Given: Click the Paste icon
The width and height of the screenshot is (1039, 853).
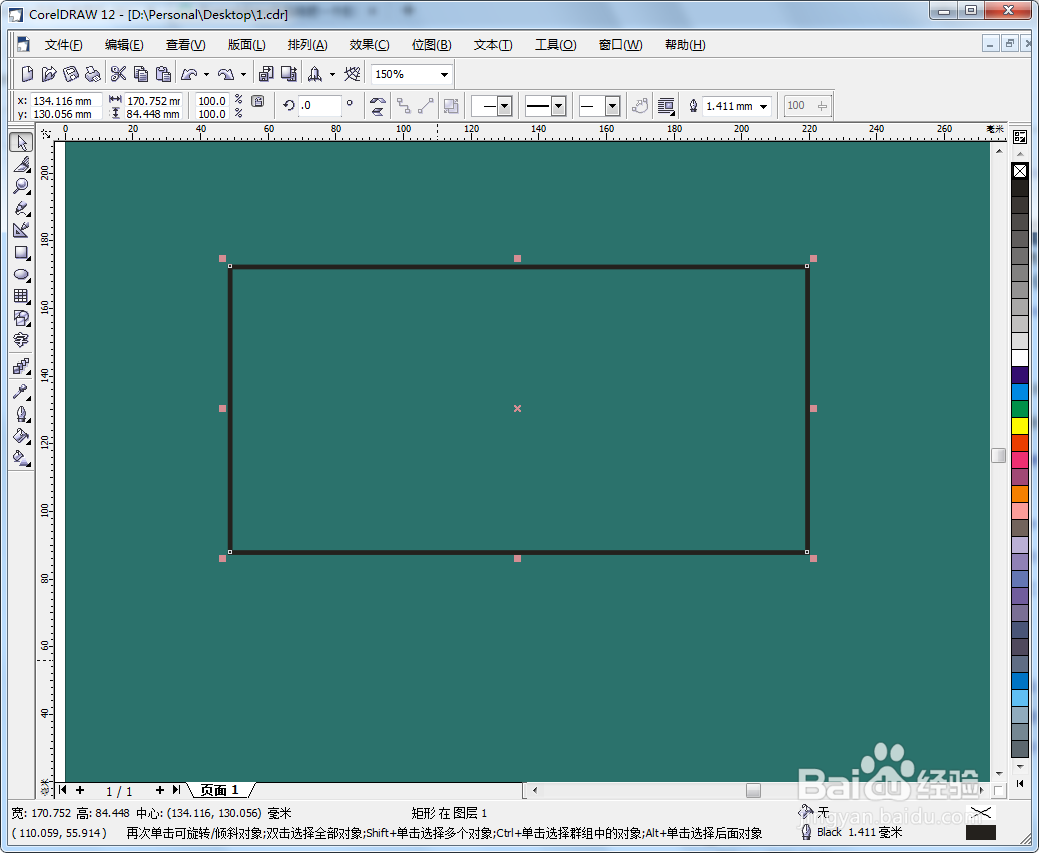Looking at the screenshot, I should point(163,74).
